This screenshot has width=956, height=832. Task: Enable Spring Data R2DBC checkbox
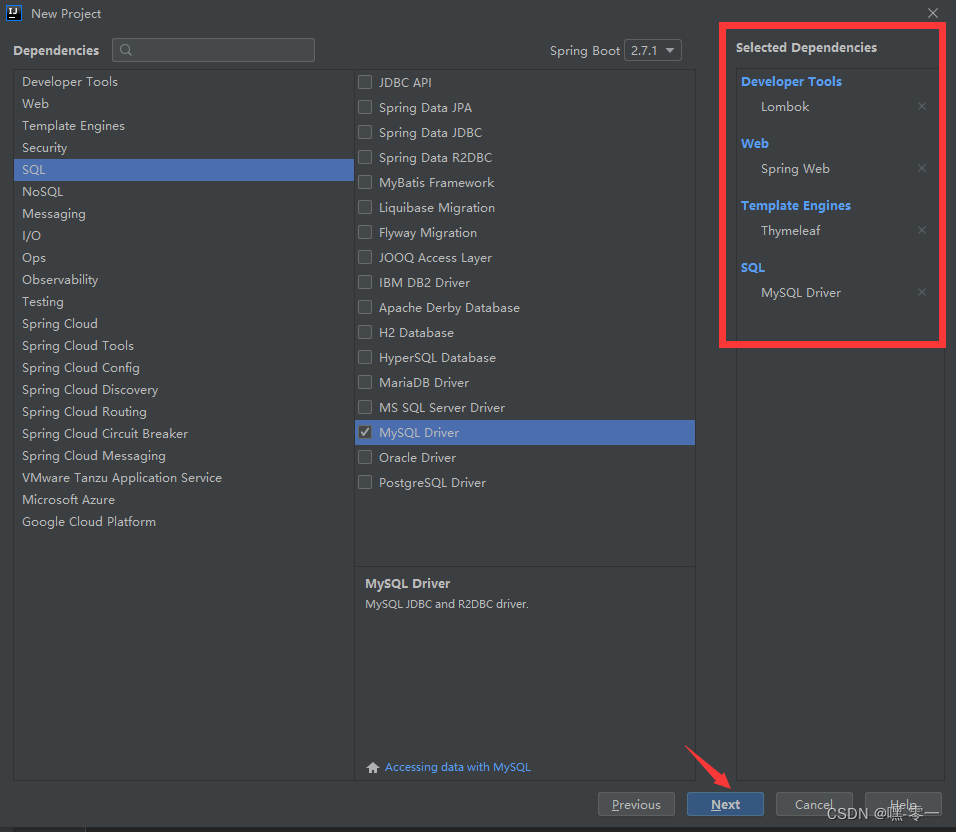click(365, 157)
